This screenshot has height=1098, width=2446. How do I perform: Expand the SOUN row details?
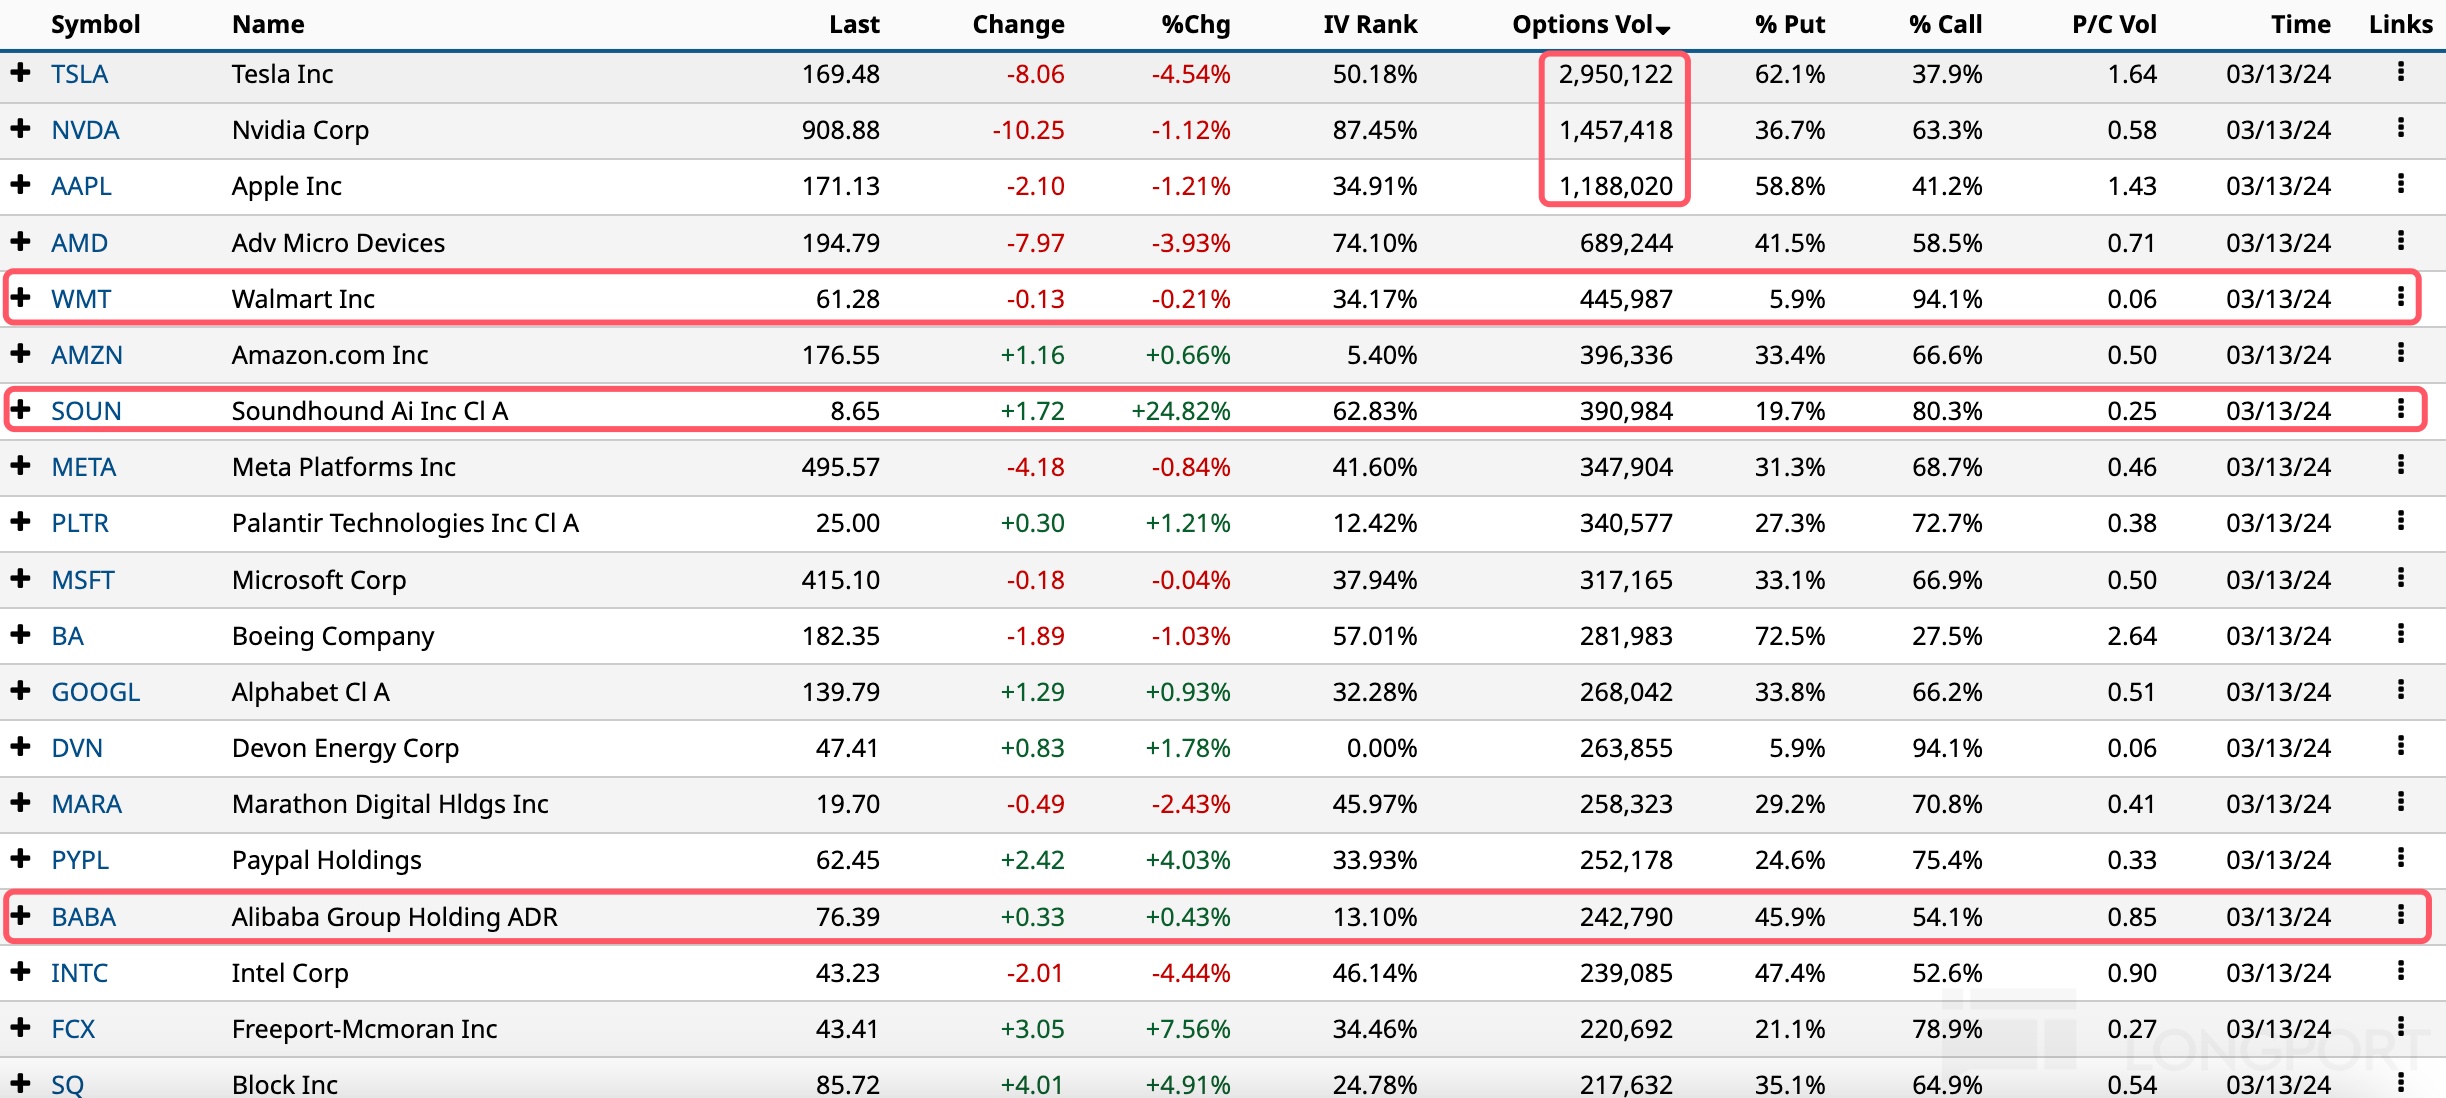coord(20,409)
